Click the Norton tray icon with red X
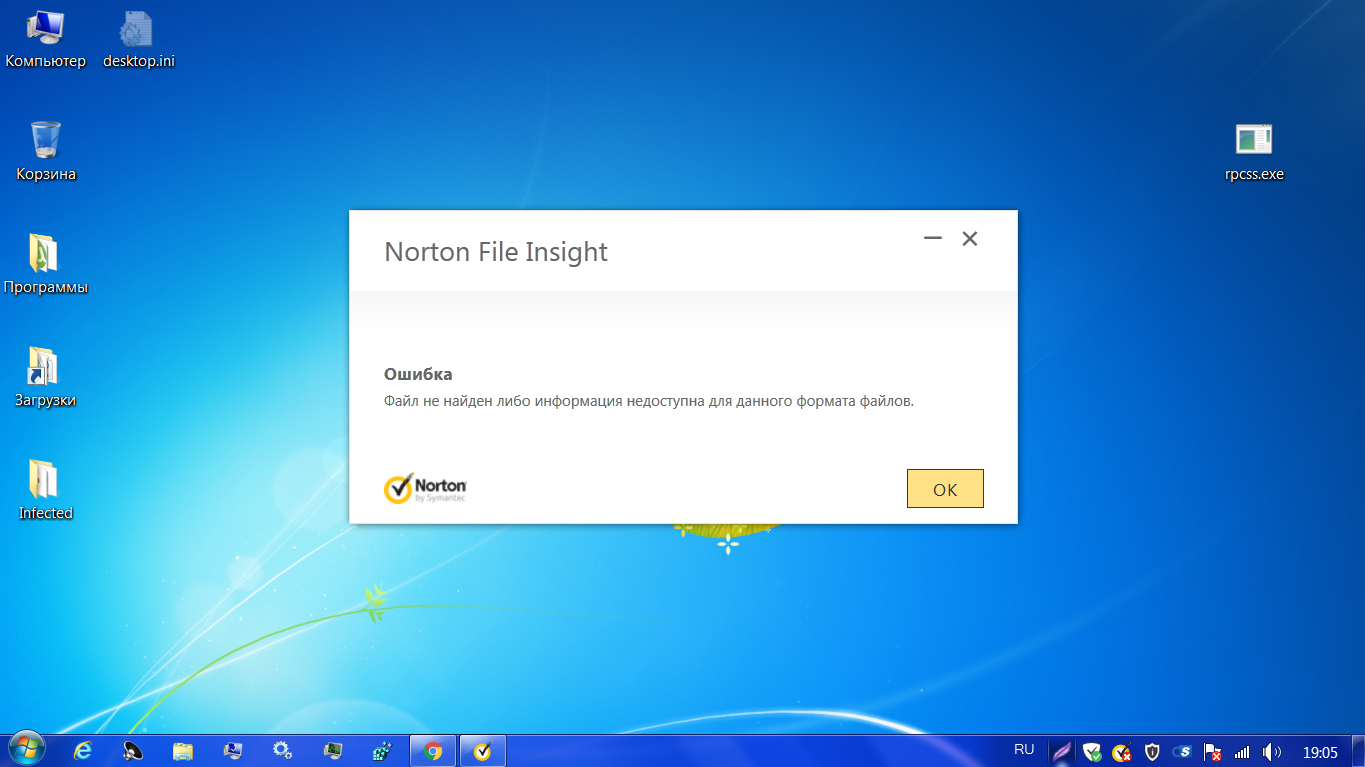Viewport: 1365px width, 767px height. tap(1122, 752)
